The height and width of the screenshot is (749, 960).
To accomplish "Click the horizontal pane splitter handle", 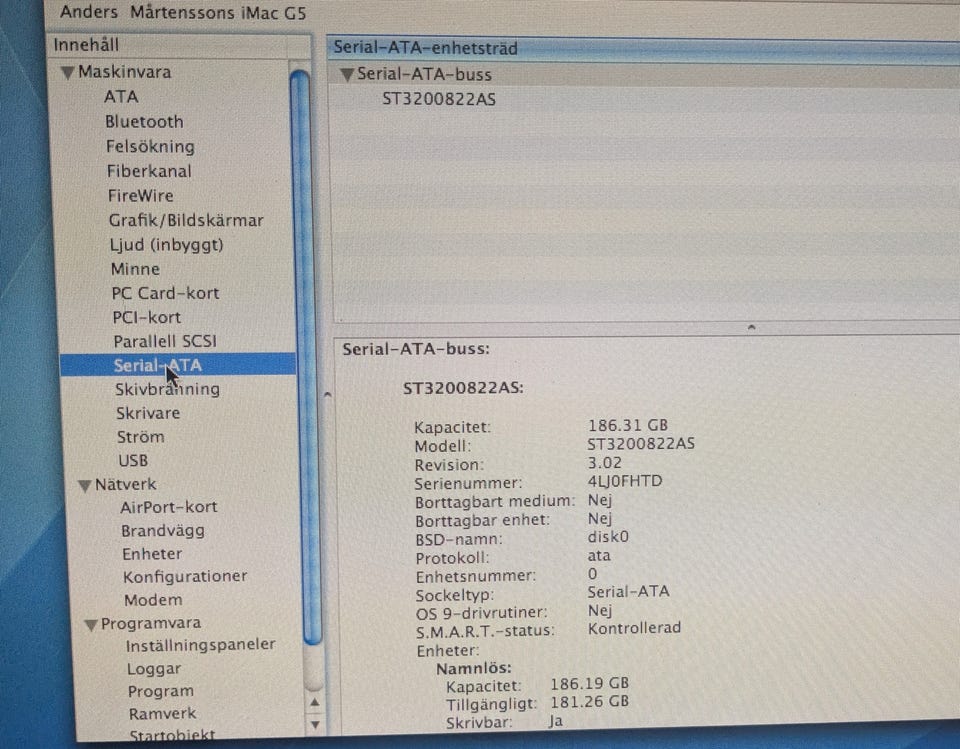I will 751,328.
